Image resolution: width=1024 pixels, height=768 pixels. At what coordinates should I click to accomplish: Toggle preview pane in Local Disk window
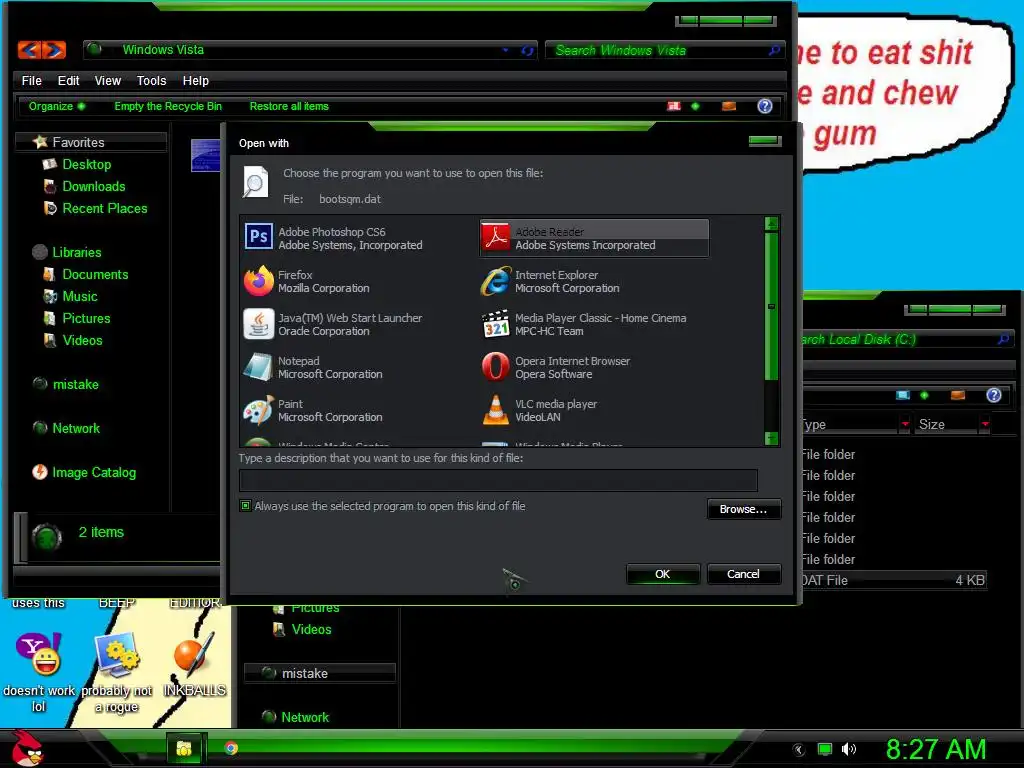(958, 395)
